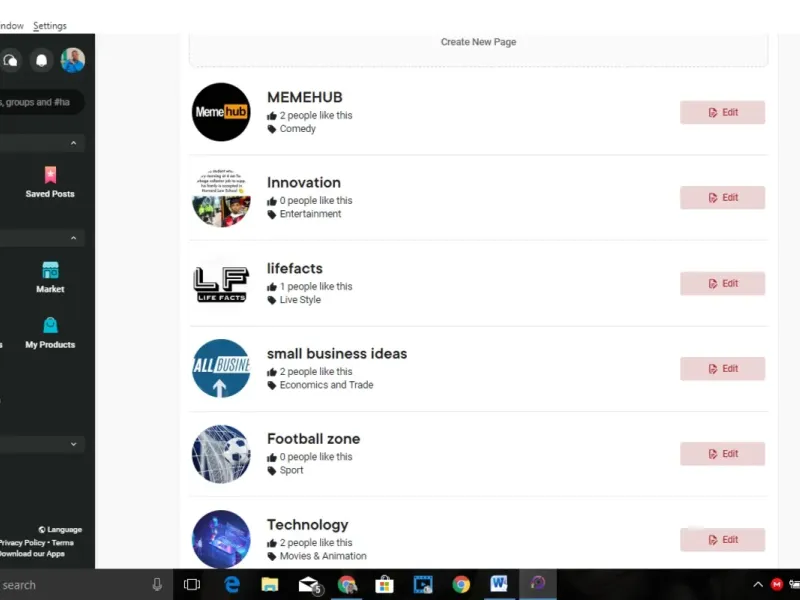Viewport: 800px width, 600px height.
Task: Open the messages chat icon in sidebar
Action: [x=10, y=61]
